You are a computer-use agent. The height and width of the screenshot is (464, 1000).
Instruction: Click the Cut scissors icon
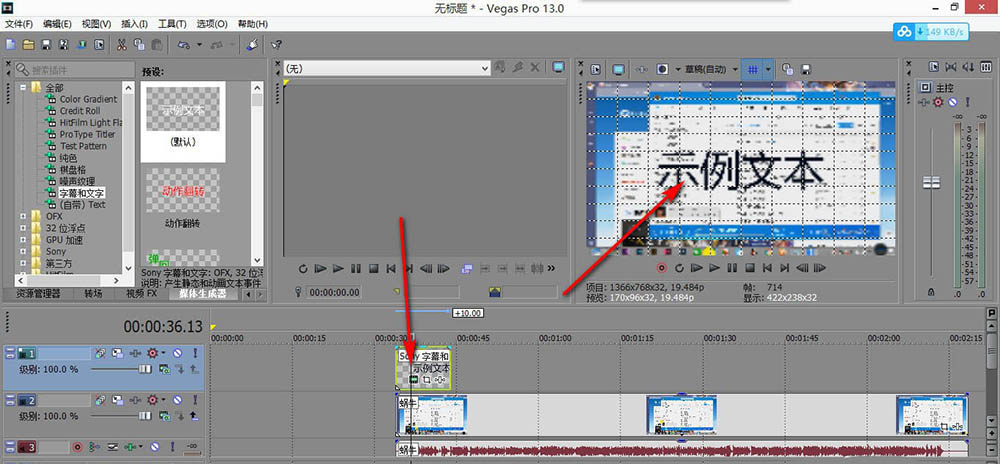pyautogui.click(x=121, y=45)
